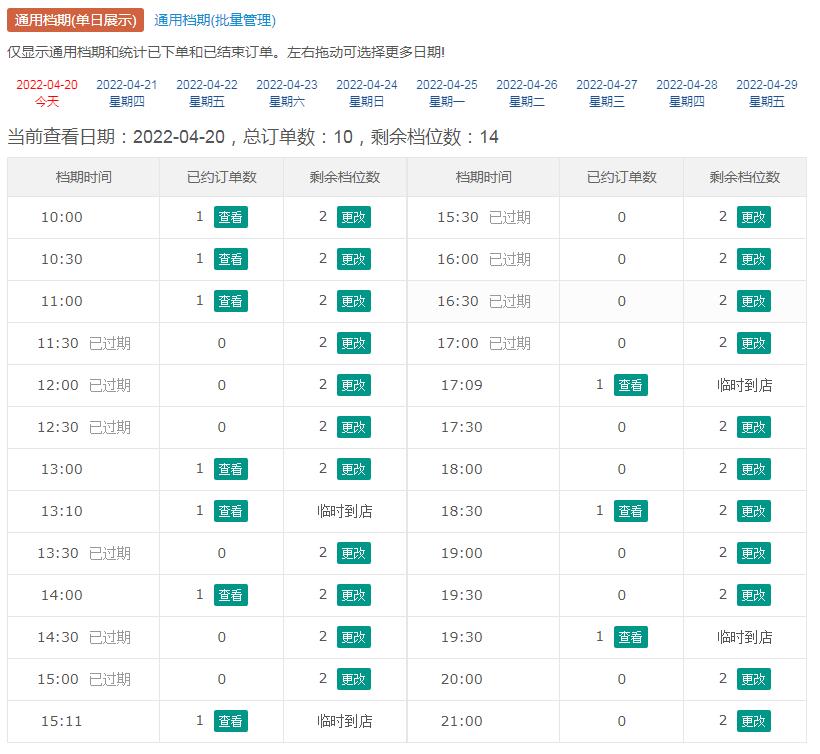Switch to 通用档期(批量管理) tab

[214, 20]
